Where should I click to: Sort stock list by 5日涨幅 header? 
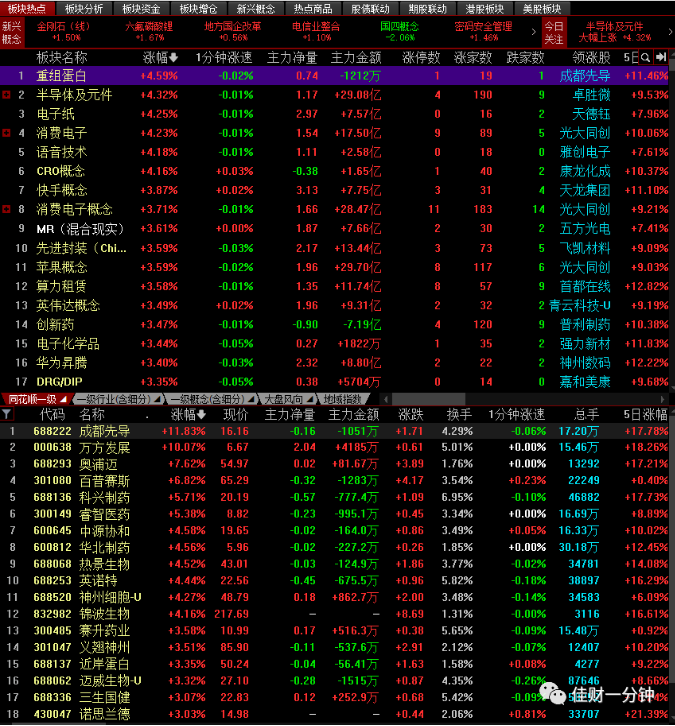pyautogui.click(x=645, y=414)
